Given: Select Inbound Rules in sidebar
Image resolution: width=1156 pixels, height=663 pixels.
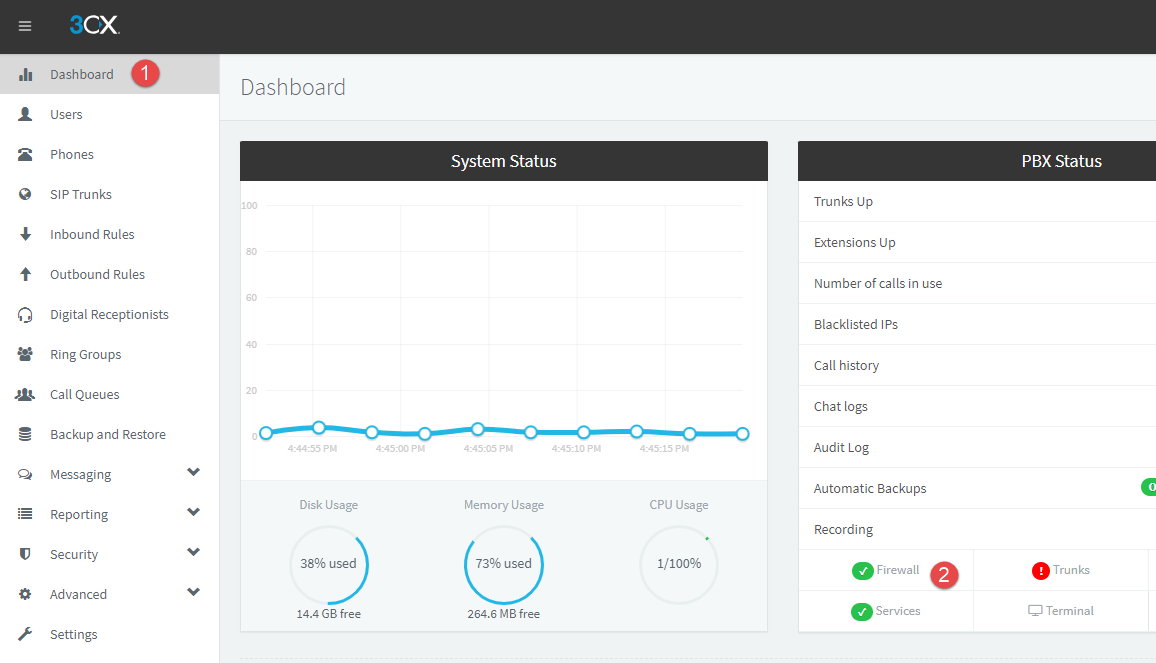Looking at the screenshot, I should click(109, 234).
